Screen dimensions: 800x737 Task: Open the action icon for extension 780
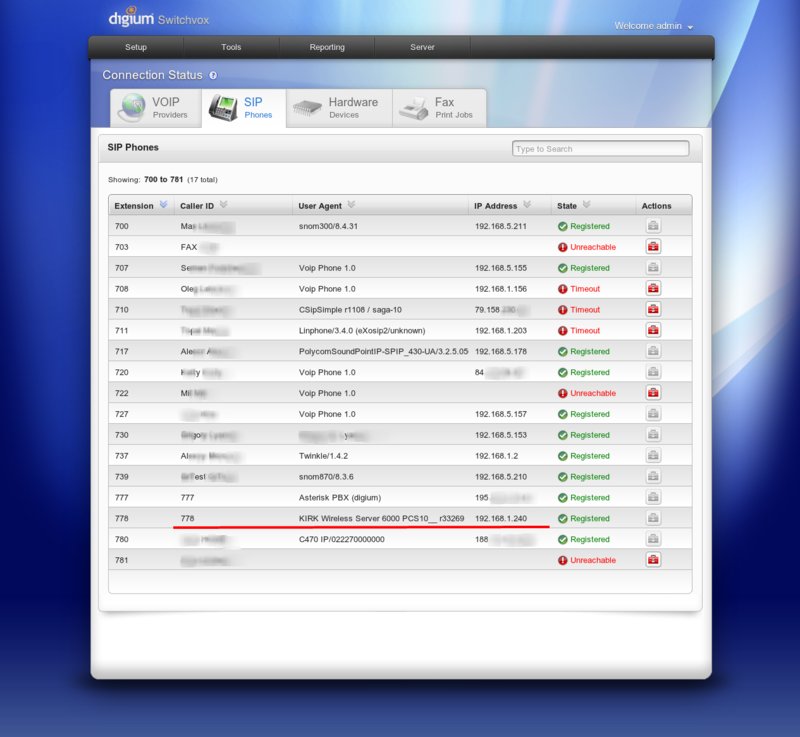coord(653,539)
